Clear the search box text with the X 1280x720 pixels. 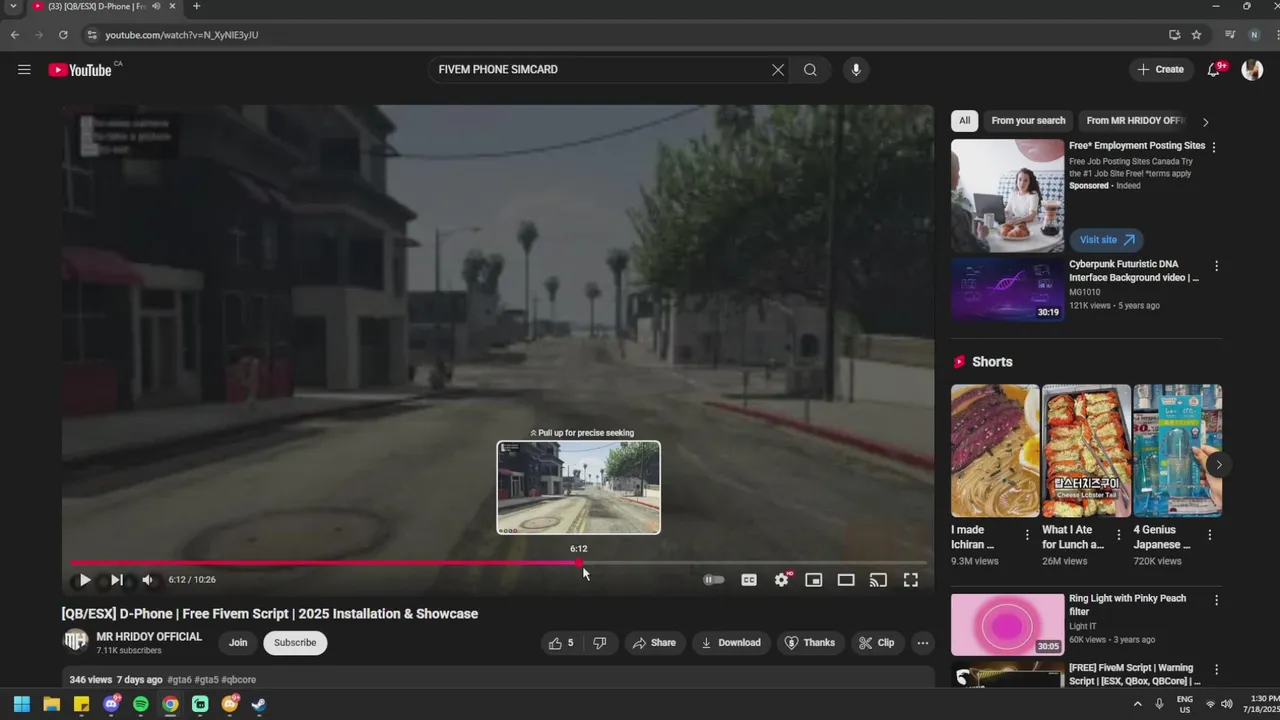(778, 70)
